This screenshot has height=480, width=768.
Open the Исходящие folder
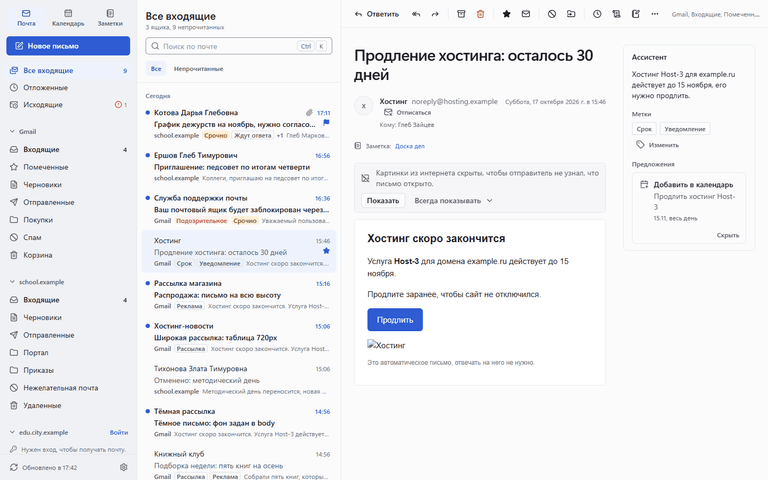68,105
